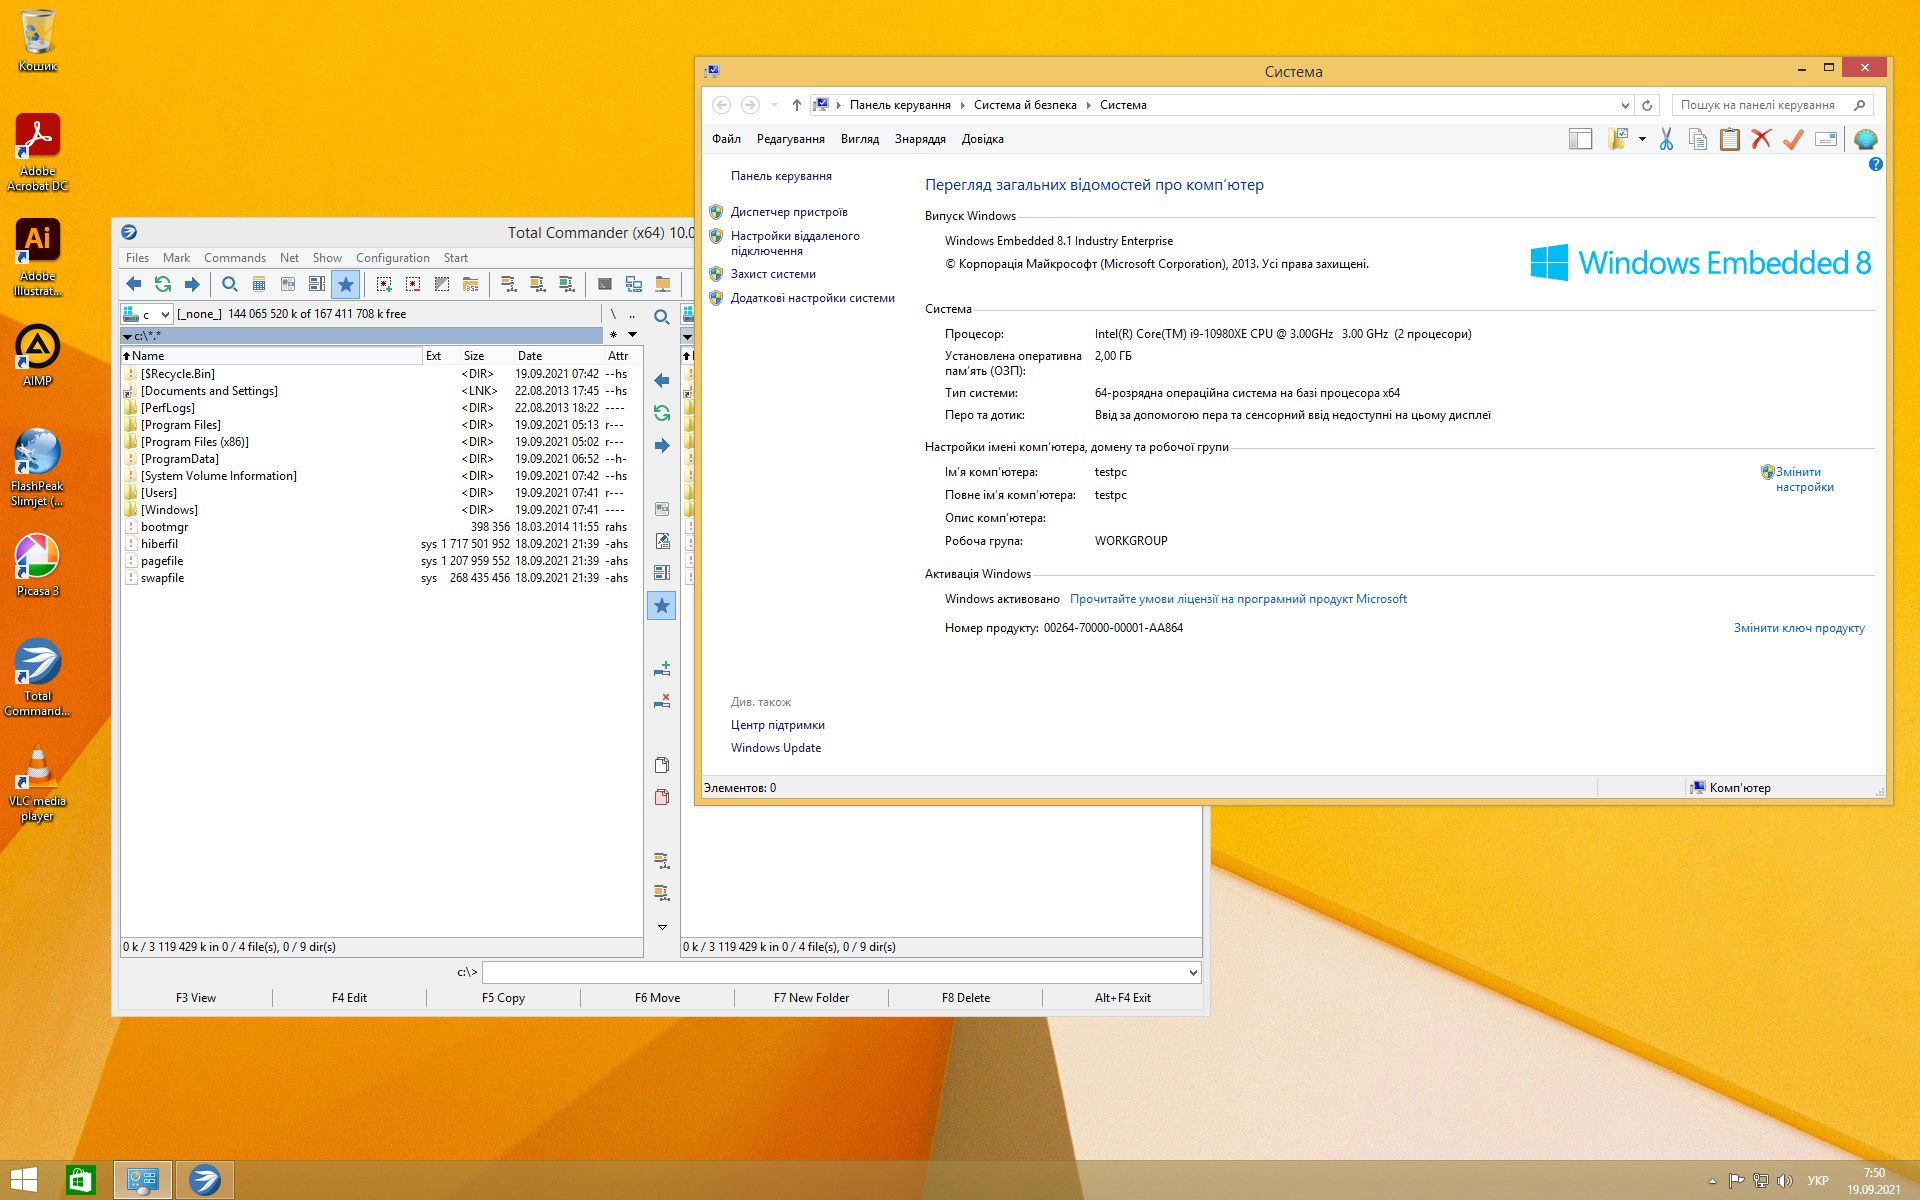Click the search magnifier icon in Total Commander toolbar

coord(230,284)
